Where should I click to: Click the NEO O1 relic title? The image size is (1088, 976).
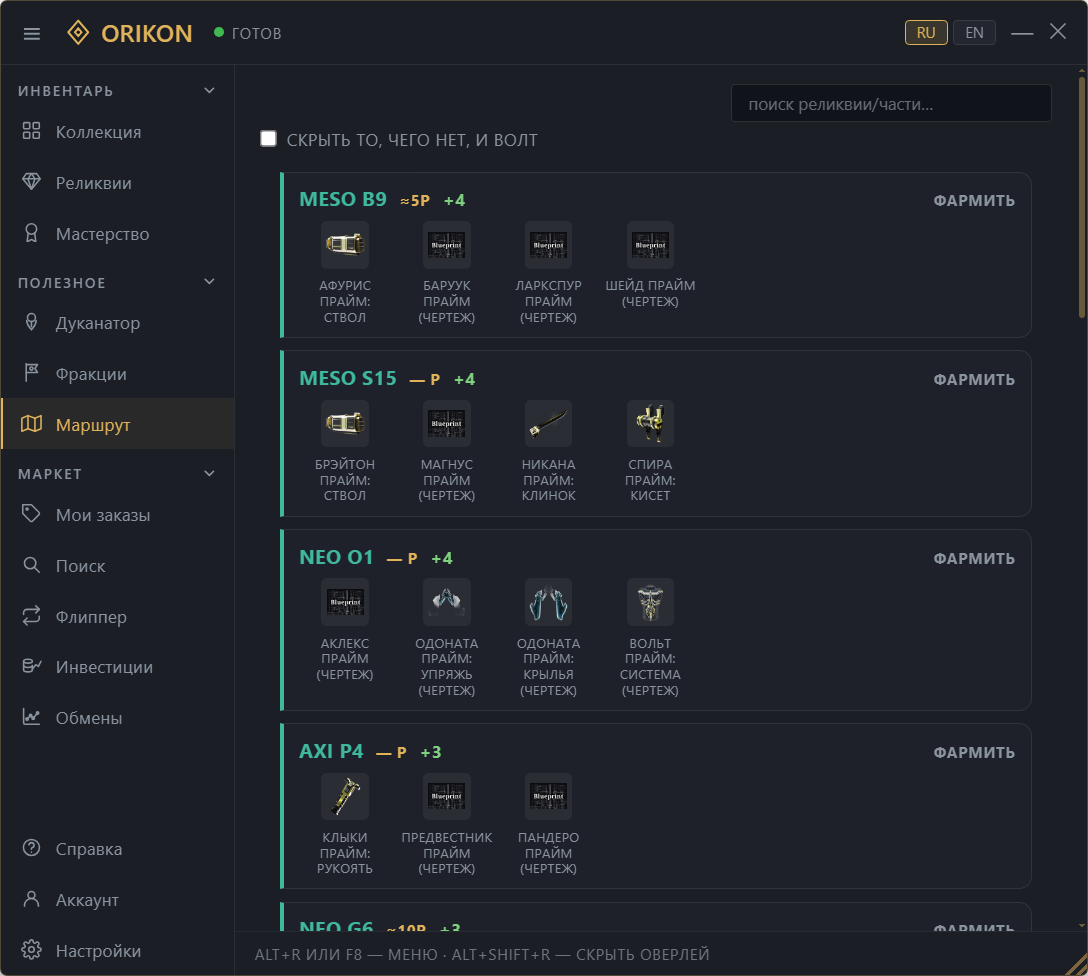[336, 557]
